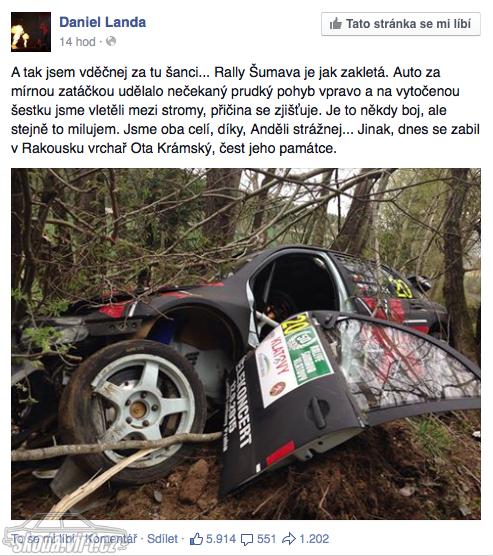Screen dimensions: 493x556
Task: Click thumbs-up icon inside the page like button
Action: coord(335,24)
